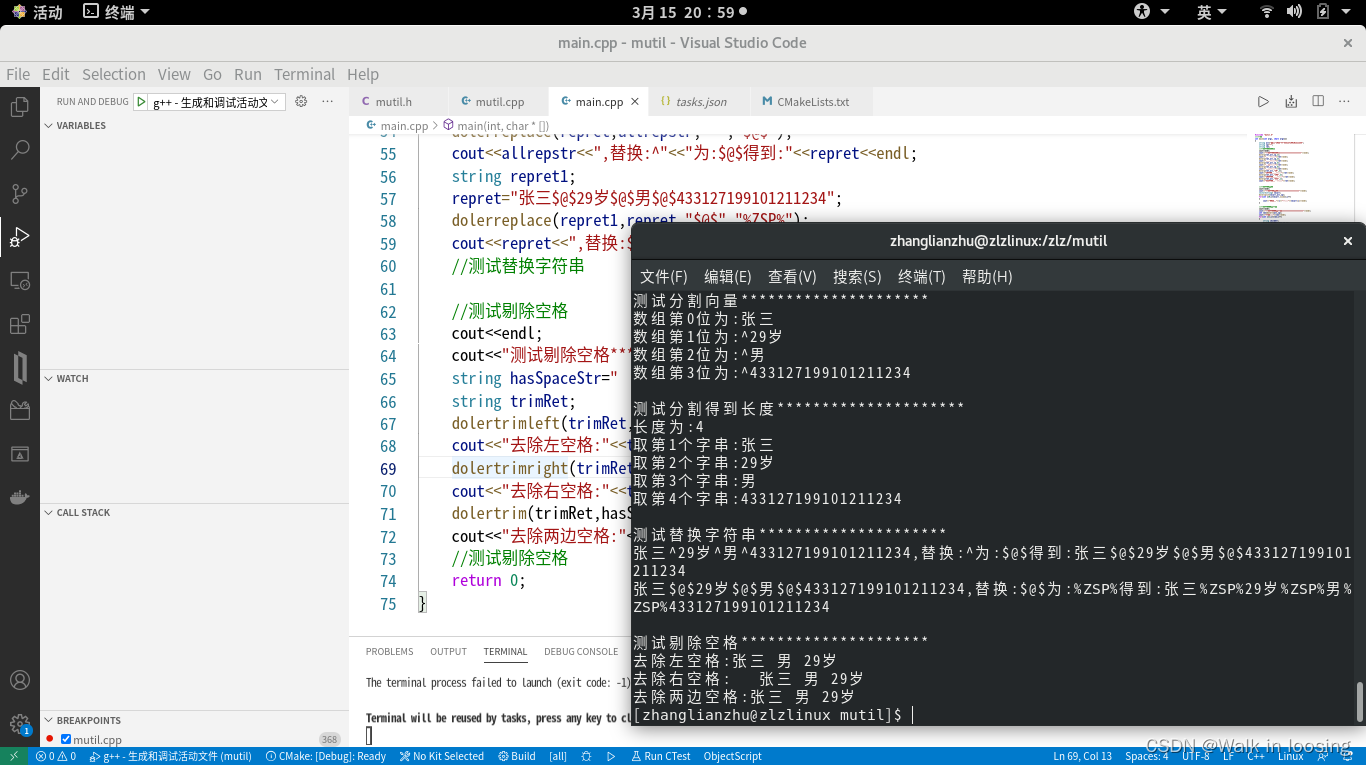The width and height of the screenshot is (1366, 766).
Task: Open the Run menu
Action: [x=247, y=74]
